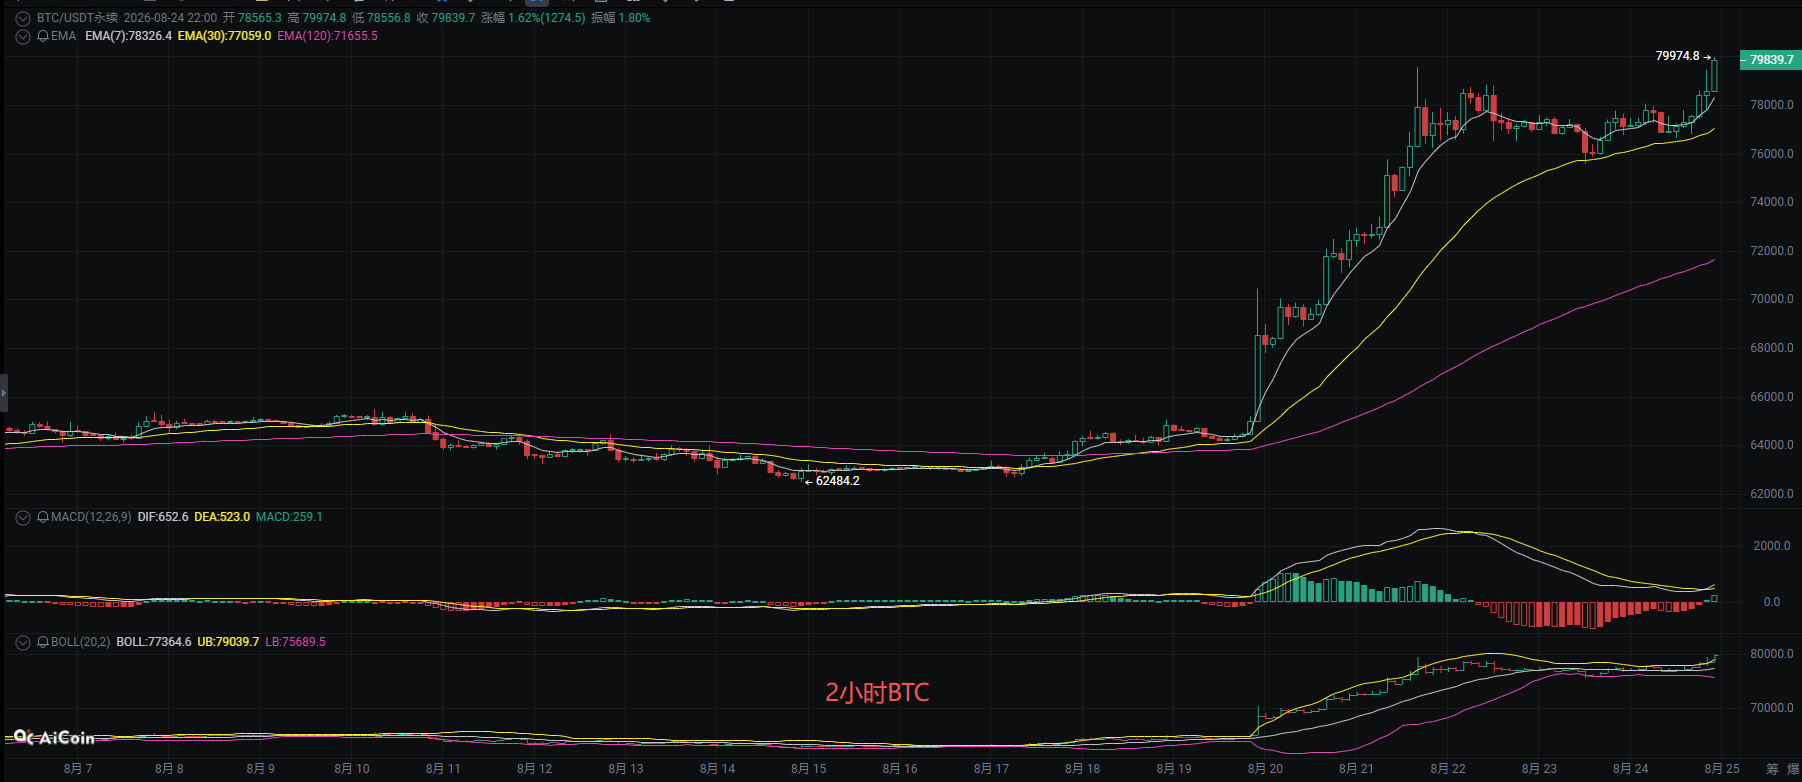Click the MACD alert bell icon
Image resolution: width=1802 pixels, height=782 pixels.
(x=43, y=517)
